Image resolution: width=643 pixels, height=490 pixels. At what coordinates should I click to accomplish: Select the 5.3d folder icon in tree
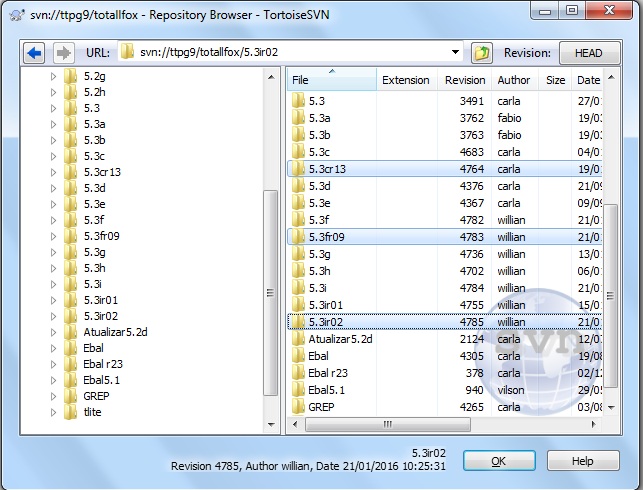[x=71, y=188]
